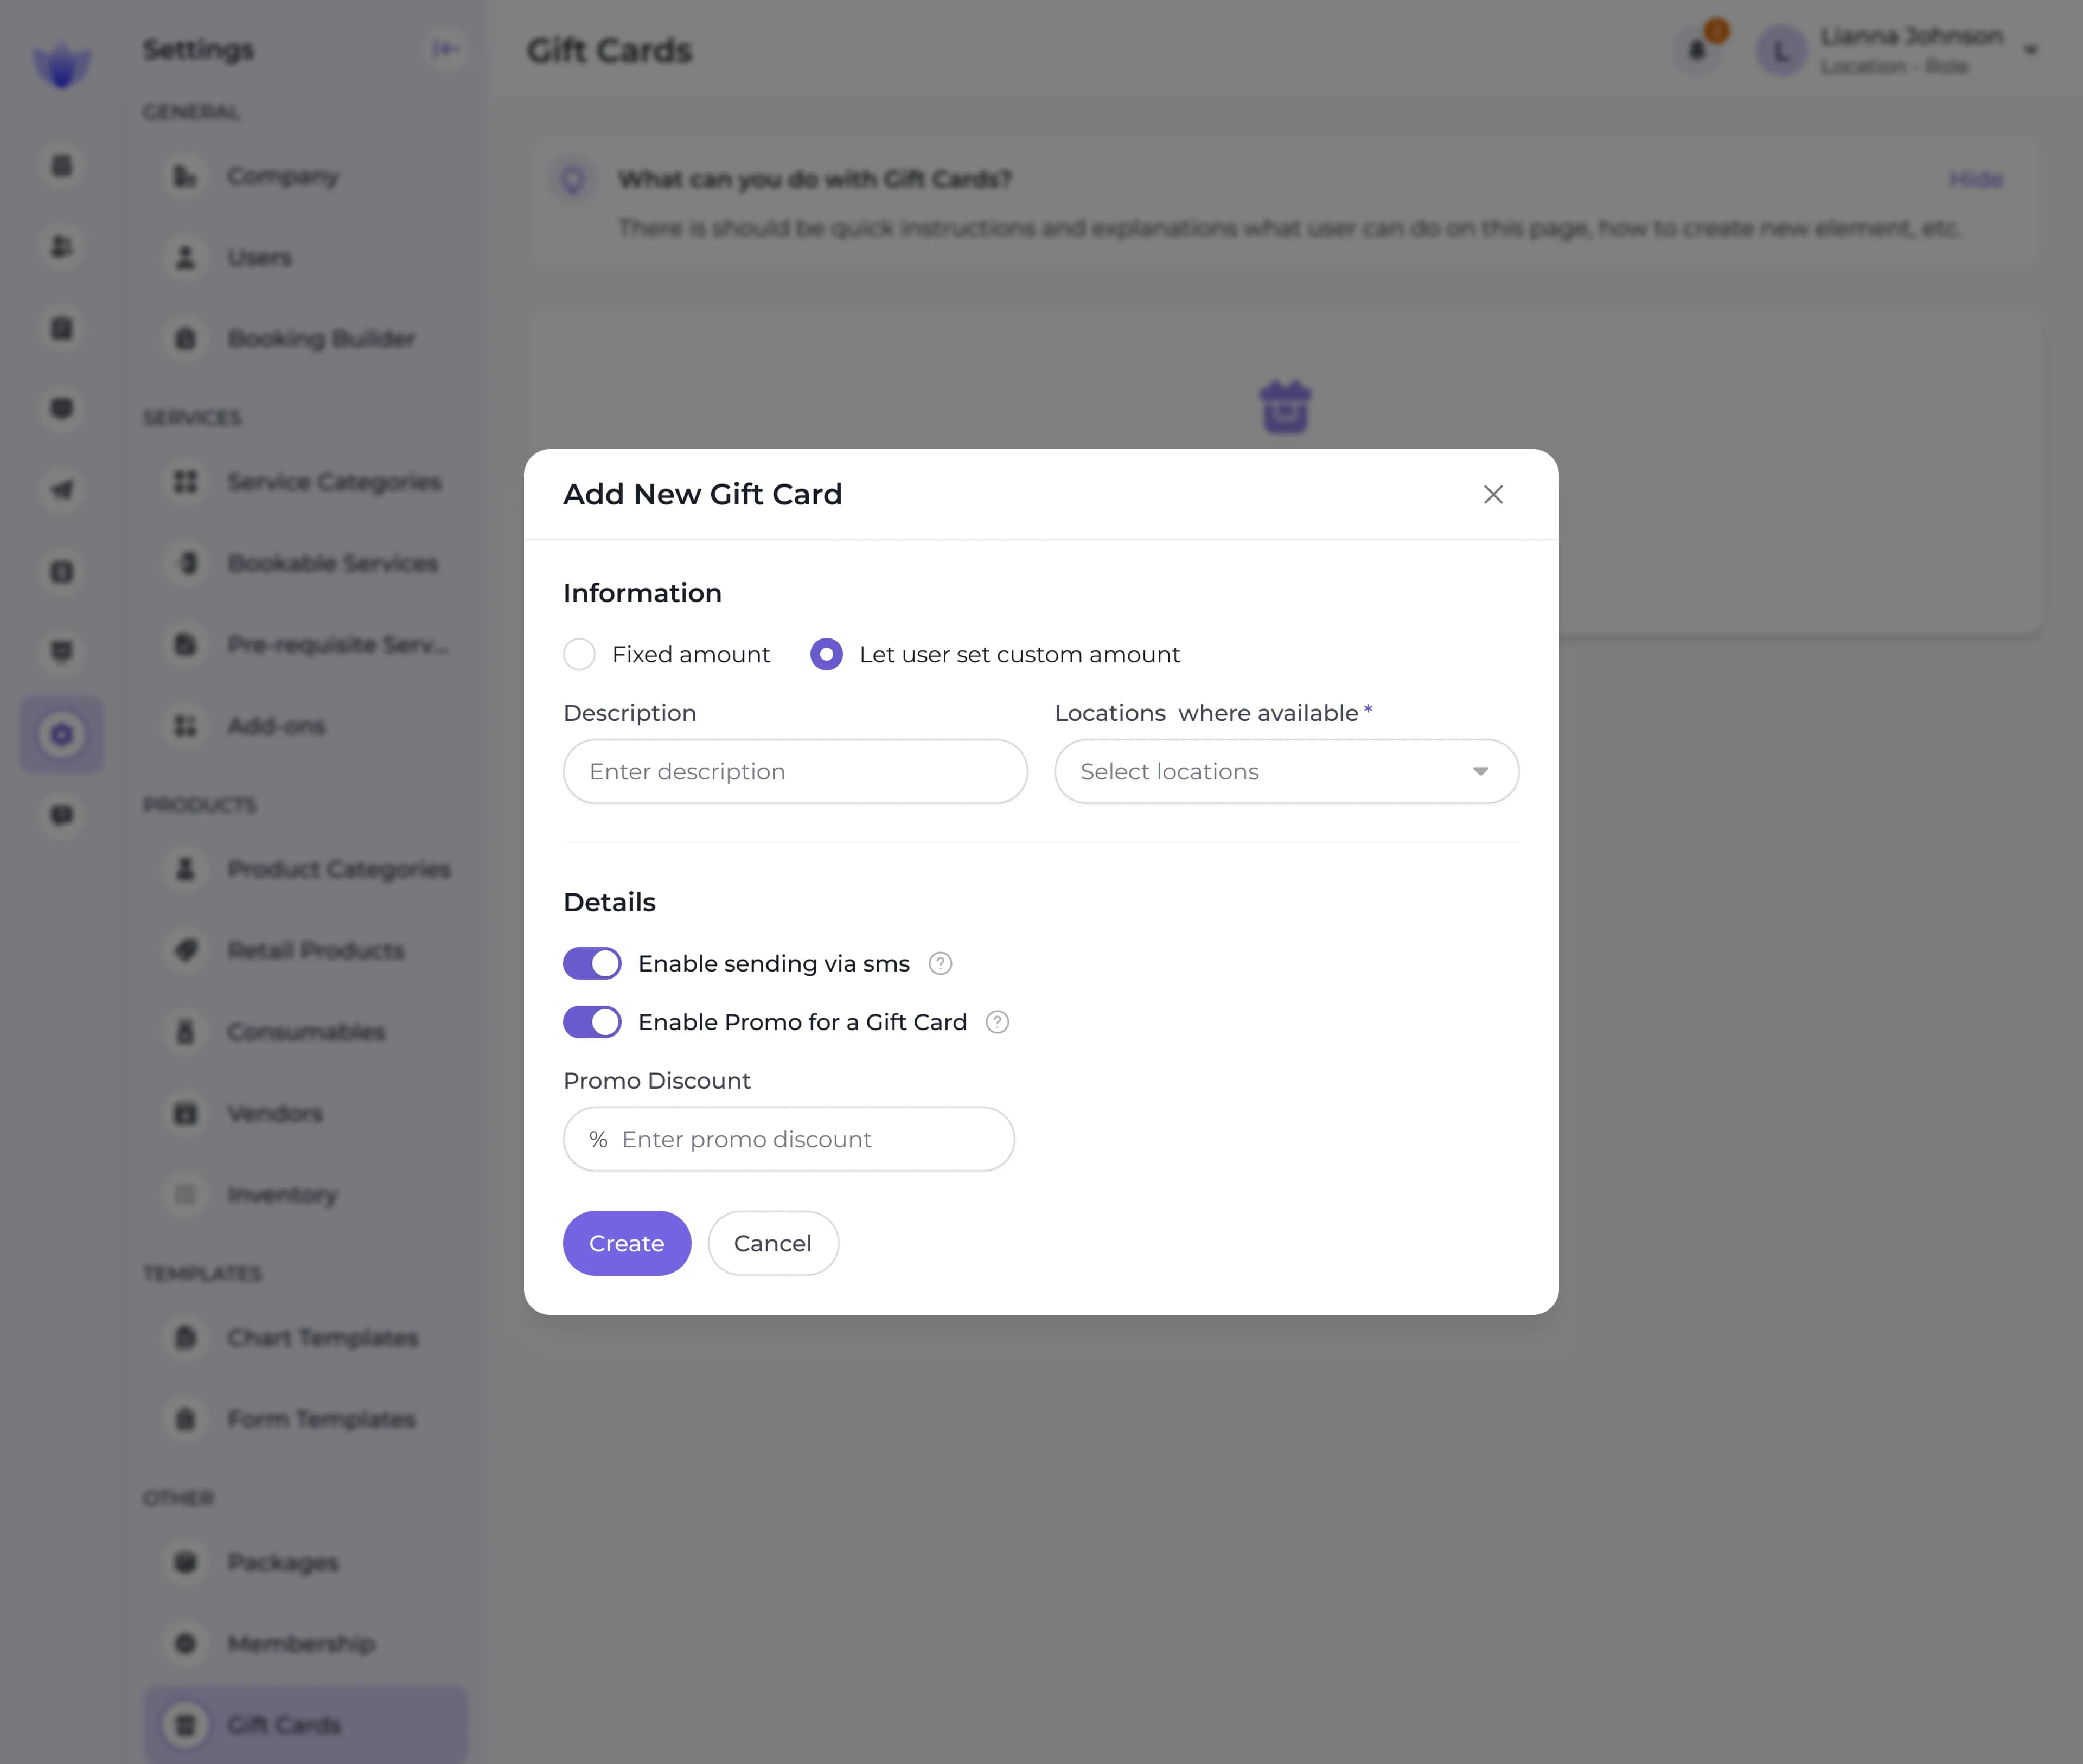Viewport: 2083px width, 1764px height.
Task: Disable sending via sms
Action: tap(592, 963)
